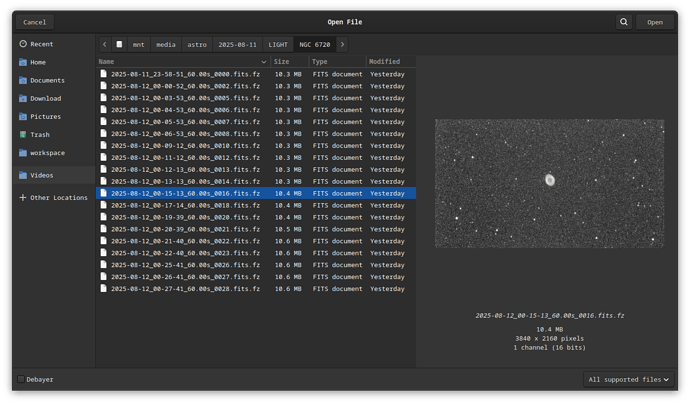The image size is (690, 404).
Task: Open Other Locations in the sidebar
Action: pos(54,198)
